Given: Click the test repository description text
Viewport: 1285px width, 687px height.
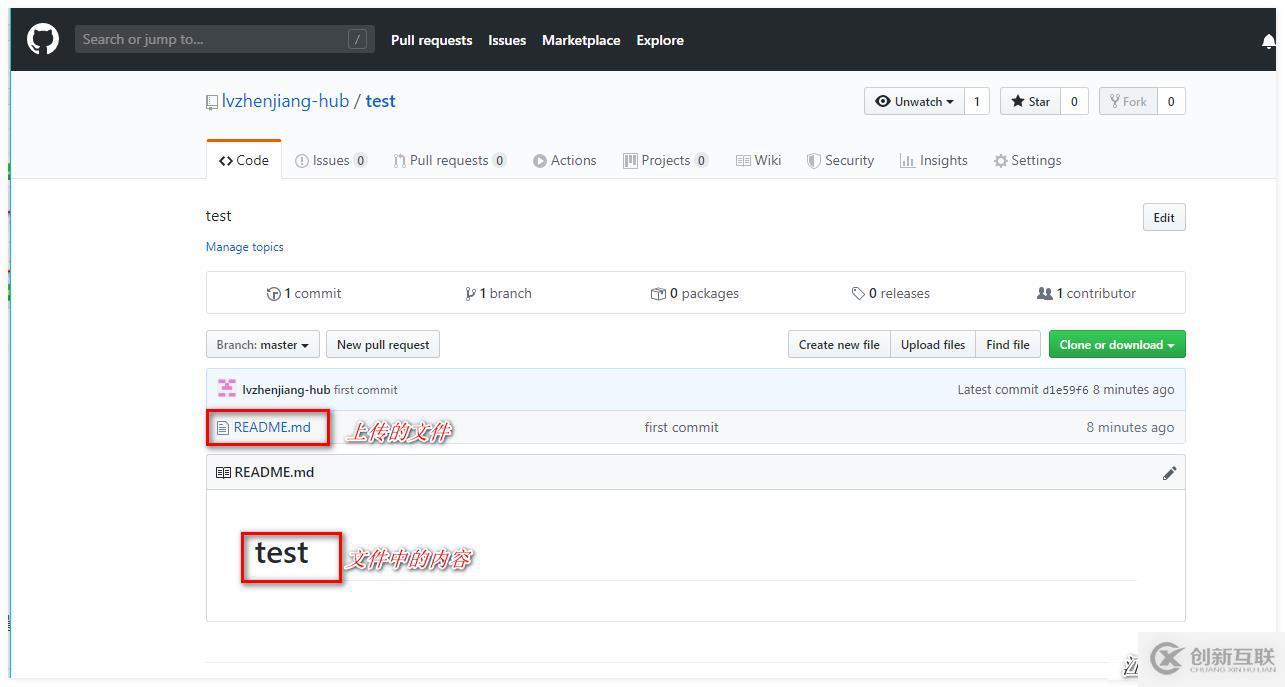Looking at the screenshot, I should click(x=218, y=216).
